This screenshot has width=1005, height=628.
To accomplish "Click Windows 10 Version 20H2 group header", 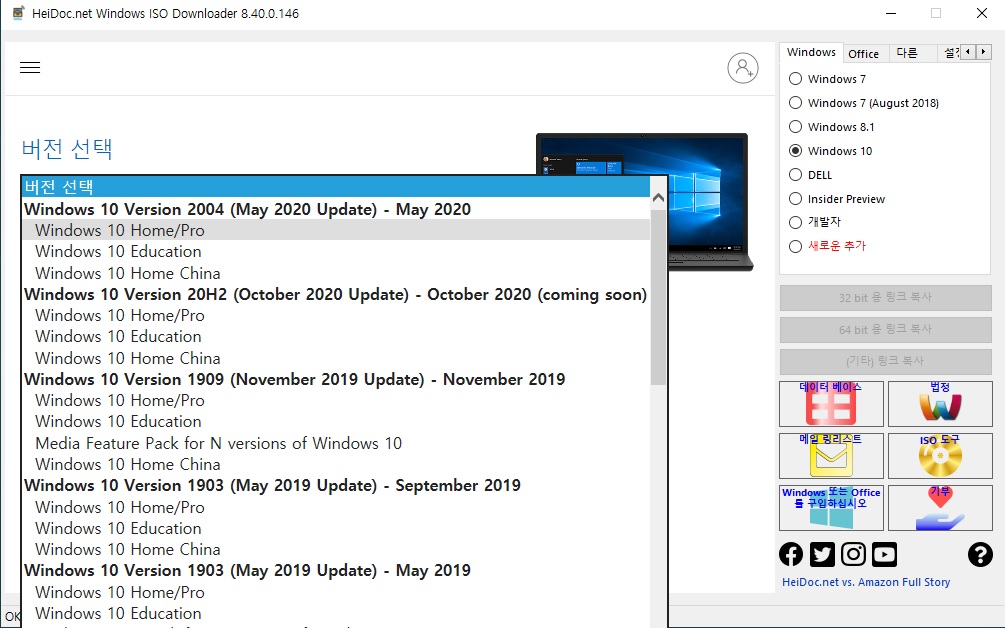I will [x=336, y=294].
